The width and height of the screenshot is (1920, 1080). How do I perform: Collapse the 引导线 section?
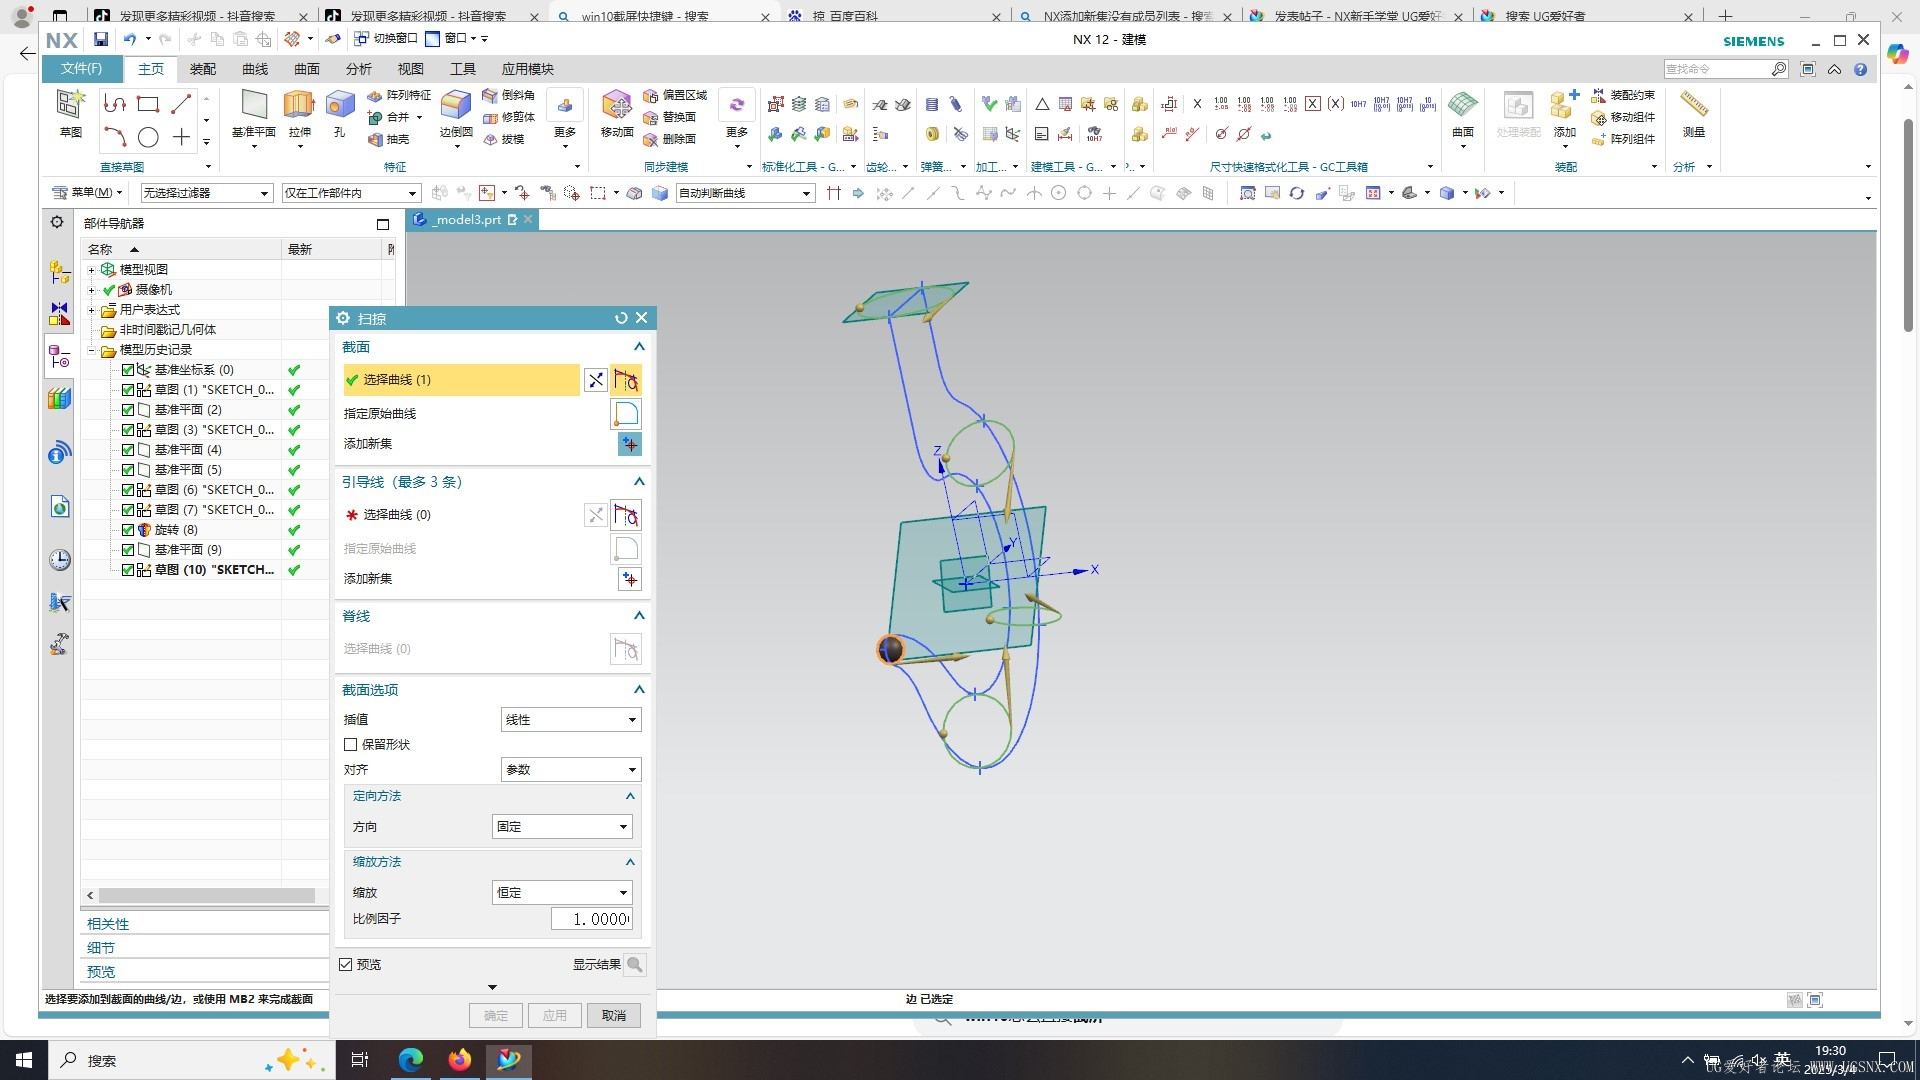click(639, 482)
